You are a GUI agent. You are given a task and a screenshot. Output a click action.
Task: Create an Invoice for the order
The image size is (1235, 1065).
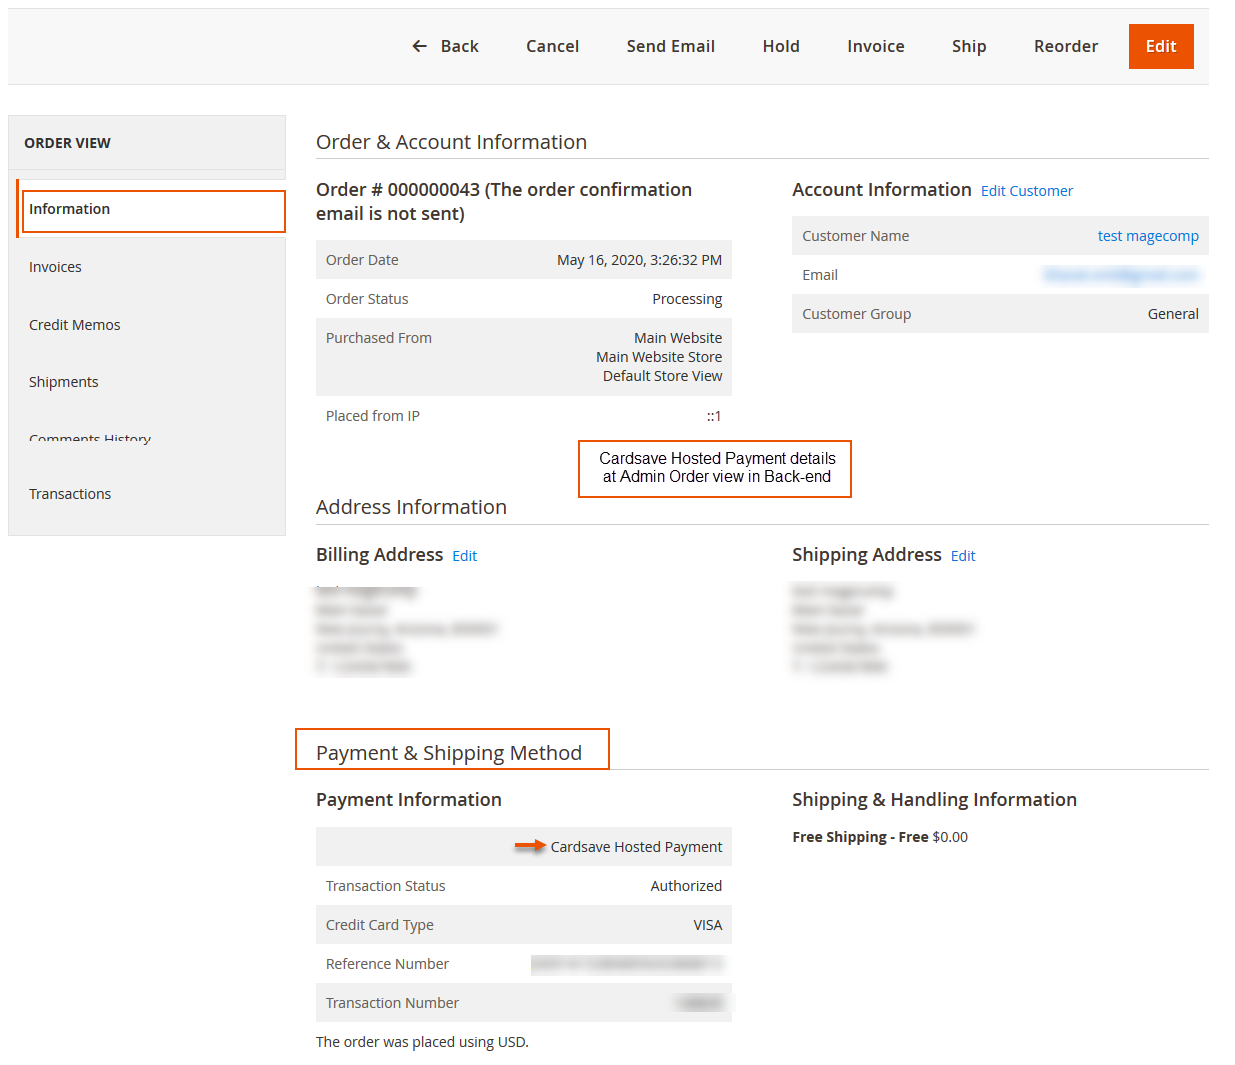(875, 46)
